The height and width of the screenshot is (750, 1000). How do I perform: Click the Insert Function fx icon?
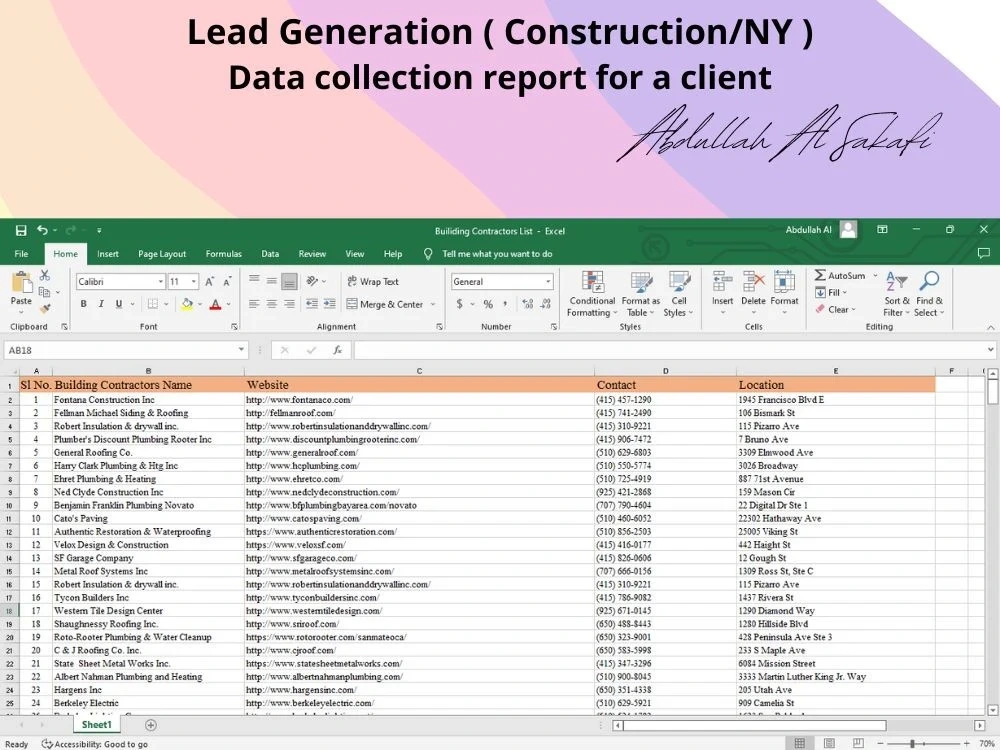337,350
